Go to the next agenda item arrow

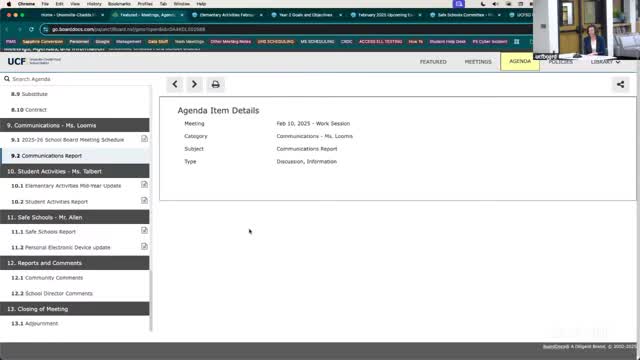coord(194,84)
